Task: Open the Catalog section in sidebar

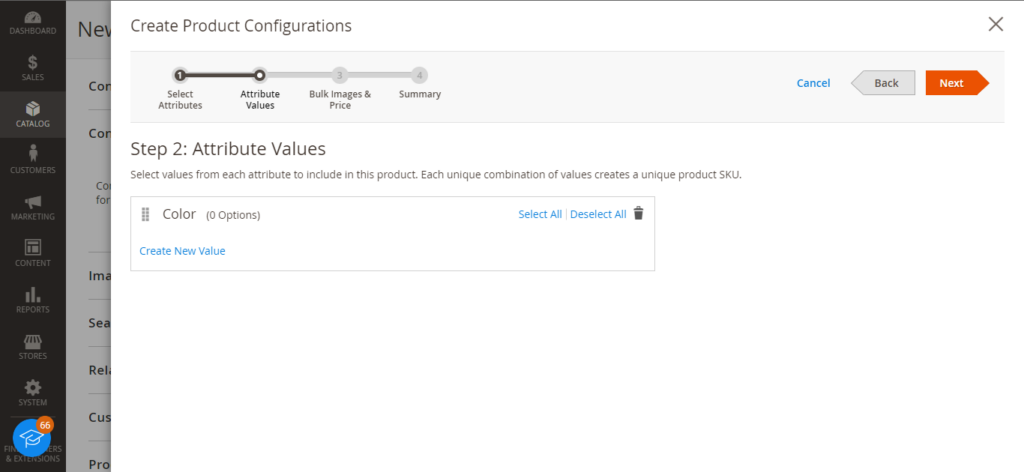Action: (33, 115)
